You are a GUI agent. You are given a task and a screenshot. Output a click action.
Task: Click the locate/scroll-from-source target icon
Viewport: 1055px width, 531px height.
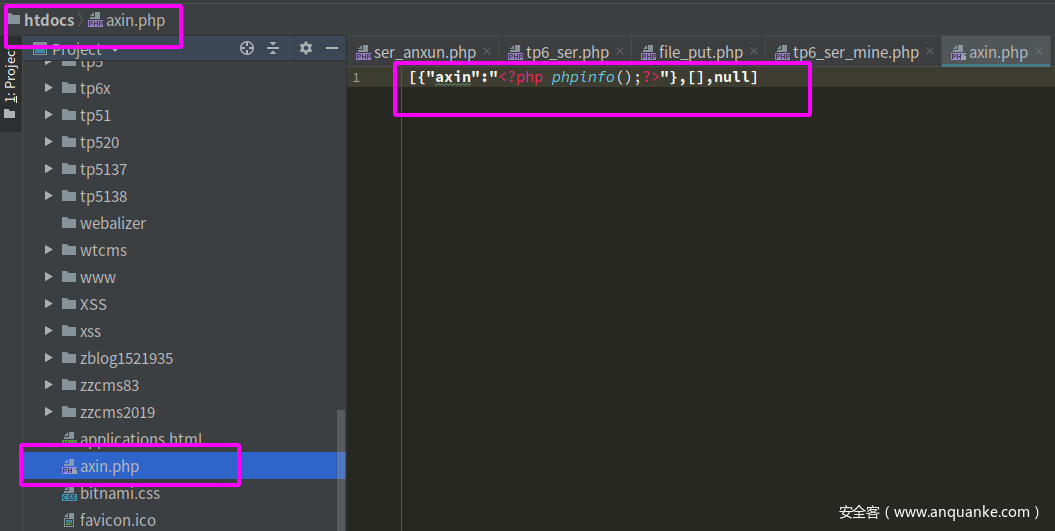pyautogui.click(x=247, y=49)
